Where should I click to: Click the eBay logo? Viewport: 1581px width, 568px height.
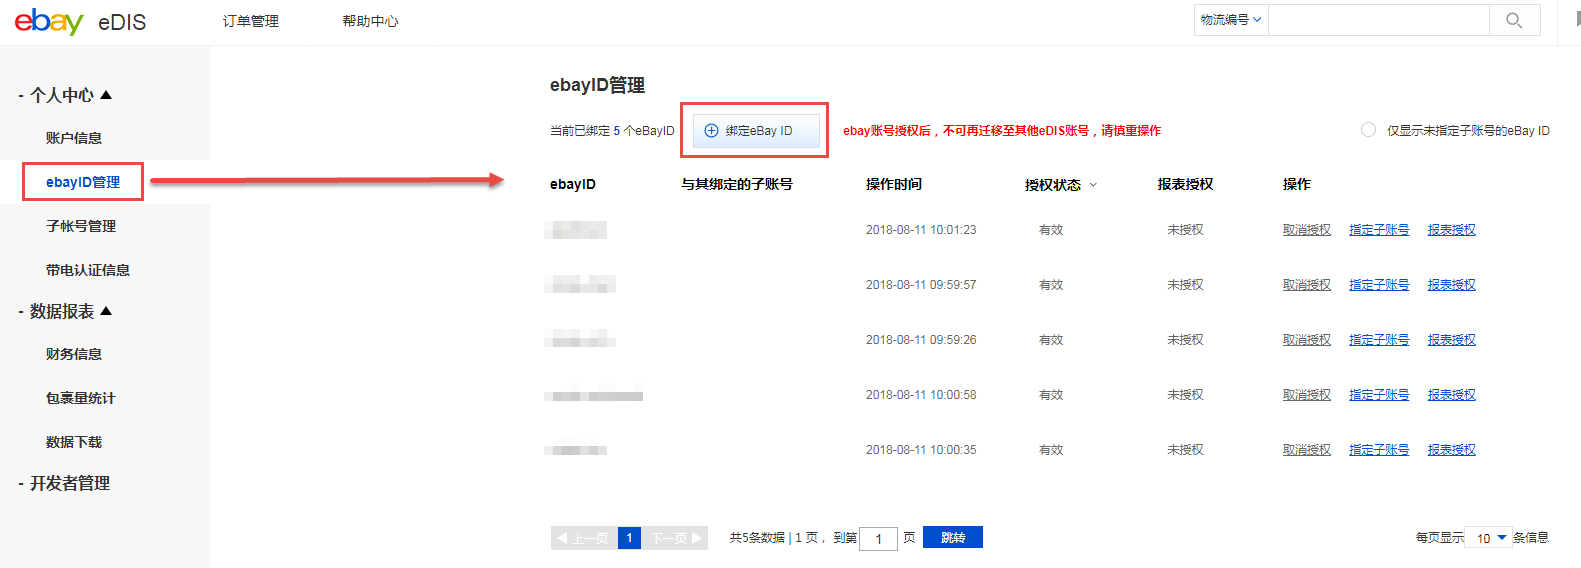(x=49, y=21)
